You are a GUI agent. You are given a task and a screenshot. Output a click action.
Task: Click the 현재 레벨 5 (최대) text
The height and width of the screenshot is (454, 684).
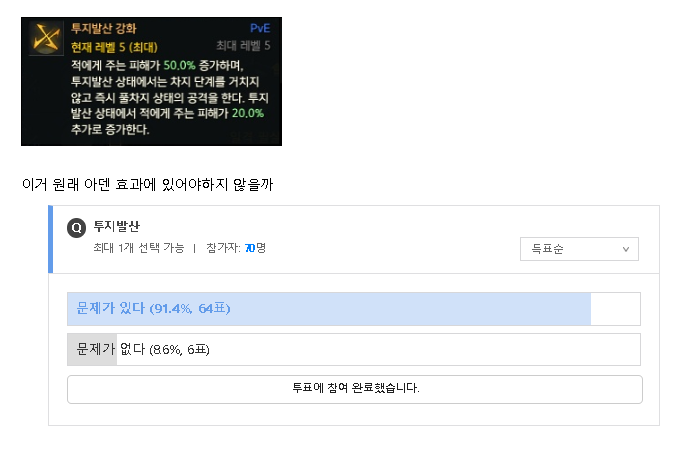pos(114,47)
